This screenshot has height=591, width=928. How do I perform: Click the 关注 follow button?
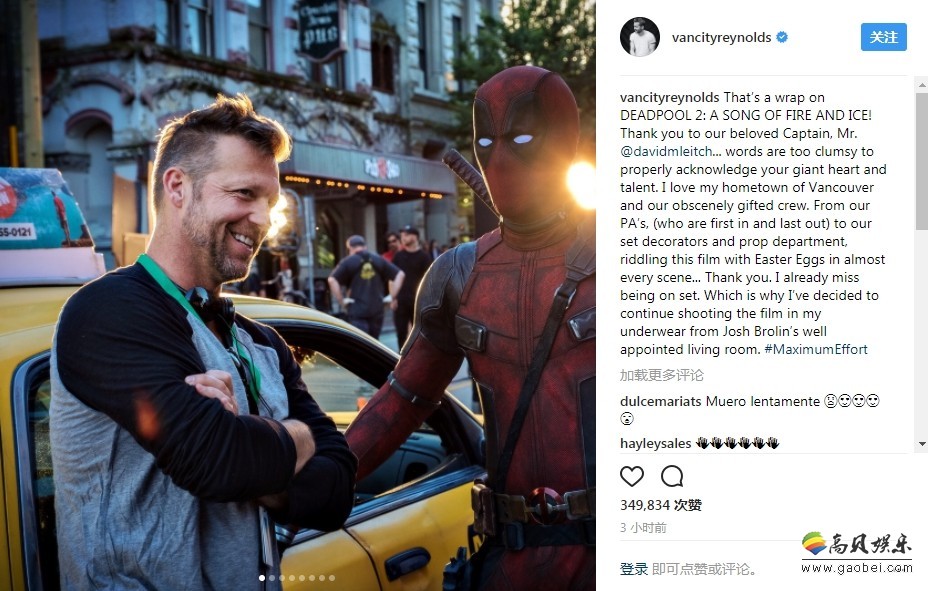(884, 37)
